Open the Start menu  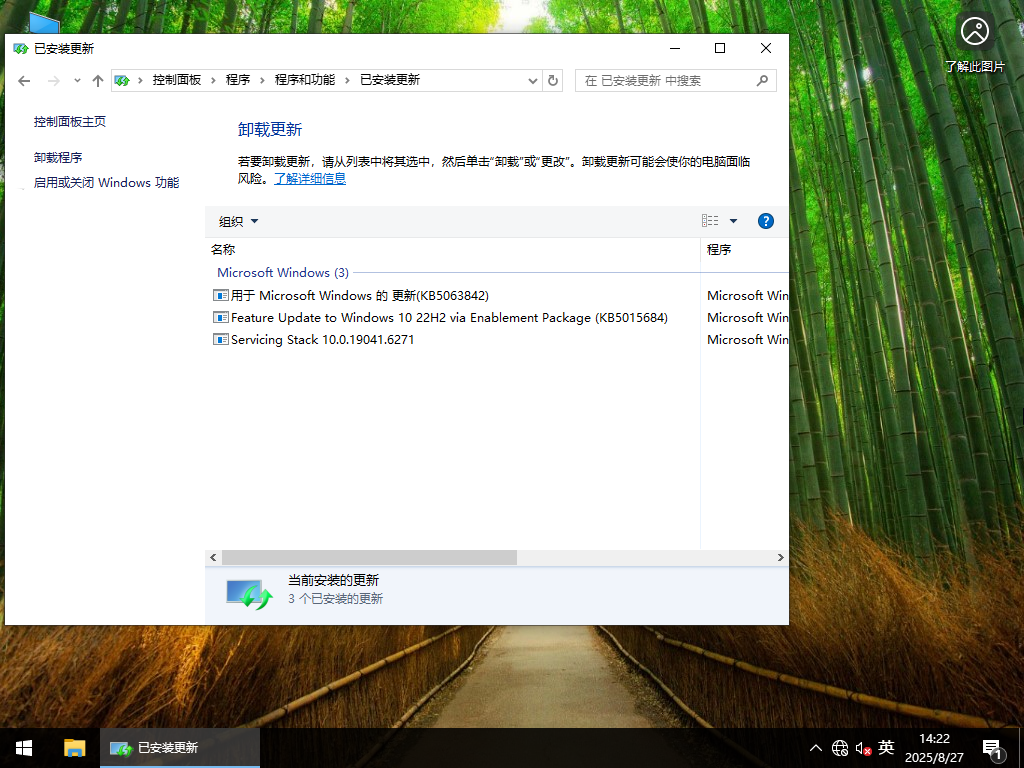pyautogui.click(x=22, y=747)
